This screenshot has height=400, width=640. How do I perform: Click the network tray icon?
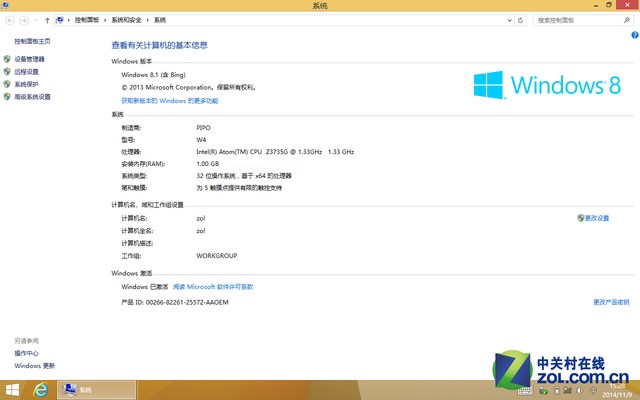[567, 391]
